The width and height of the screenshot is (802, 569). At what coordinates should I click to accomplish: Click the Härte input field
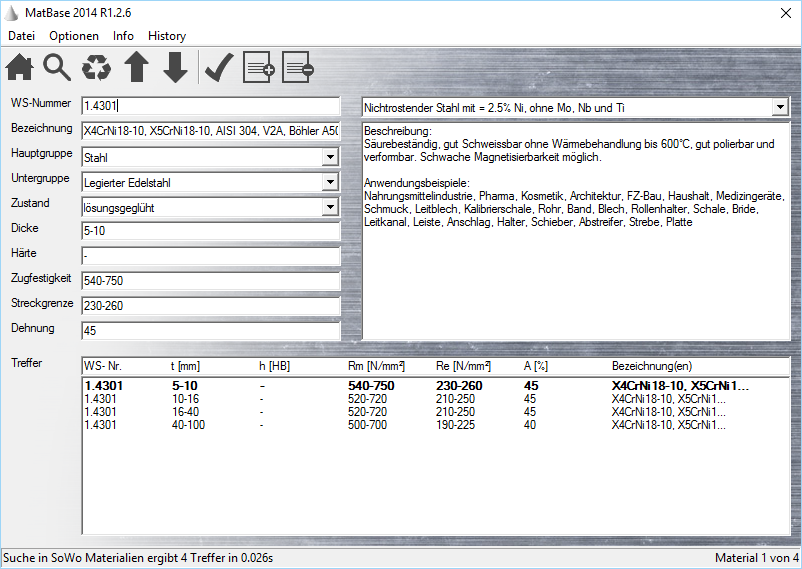coord(210,256)
